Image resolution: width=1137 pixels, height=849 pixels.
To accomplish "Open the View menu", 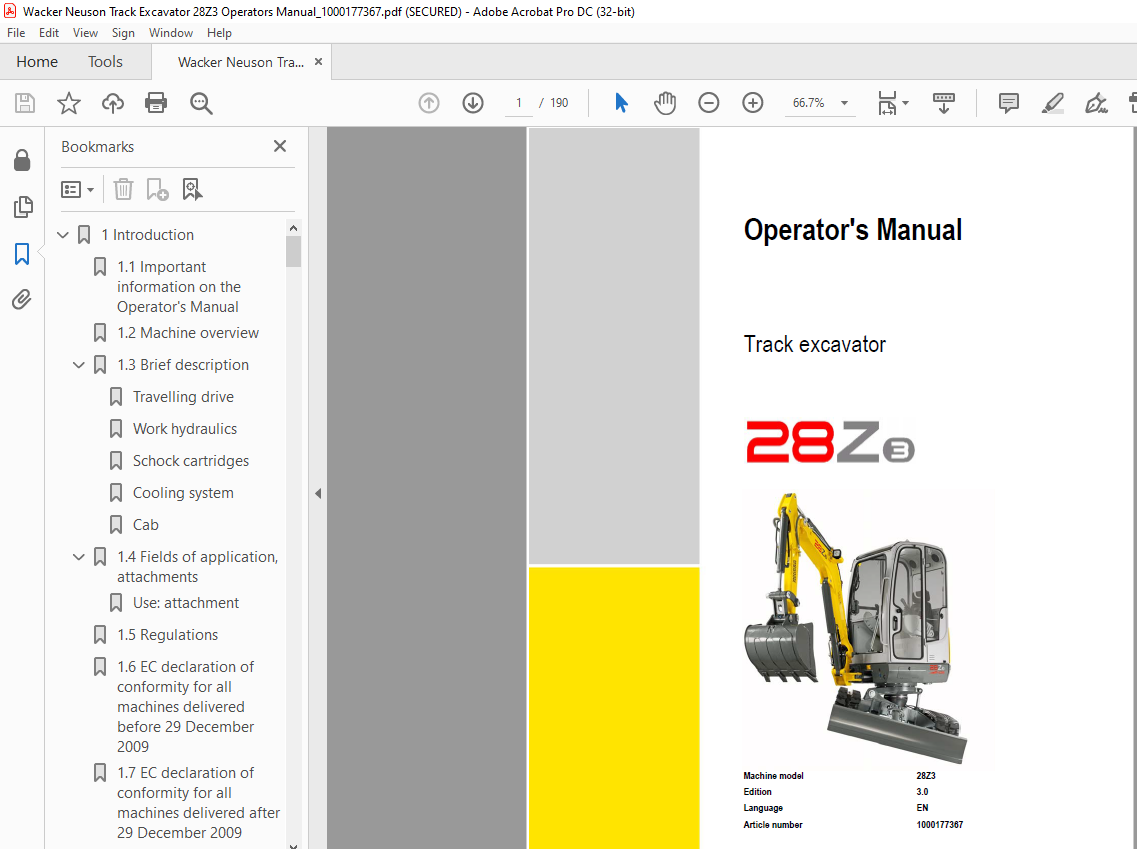I will (85, 33).
